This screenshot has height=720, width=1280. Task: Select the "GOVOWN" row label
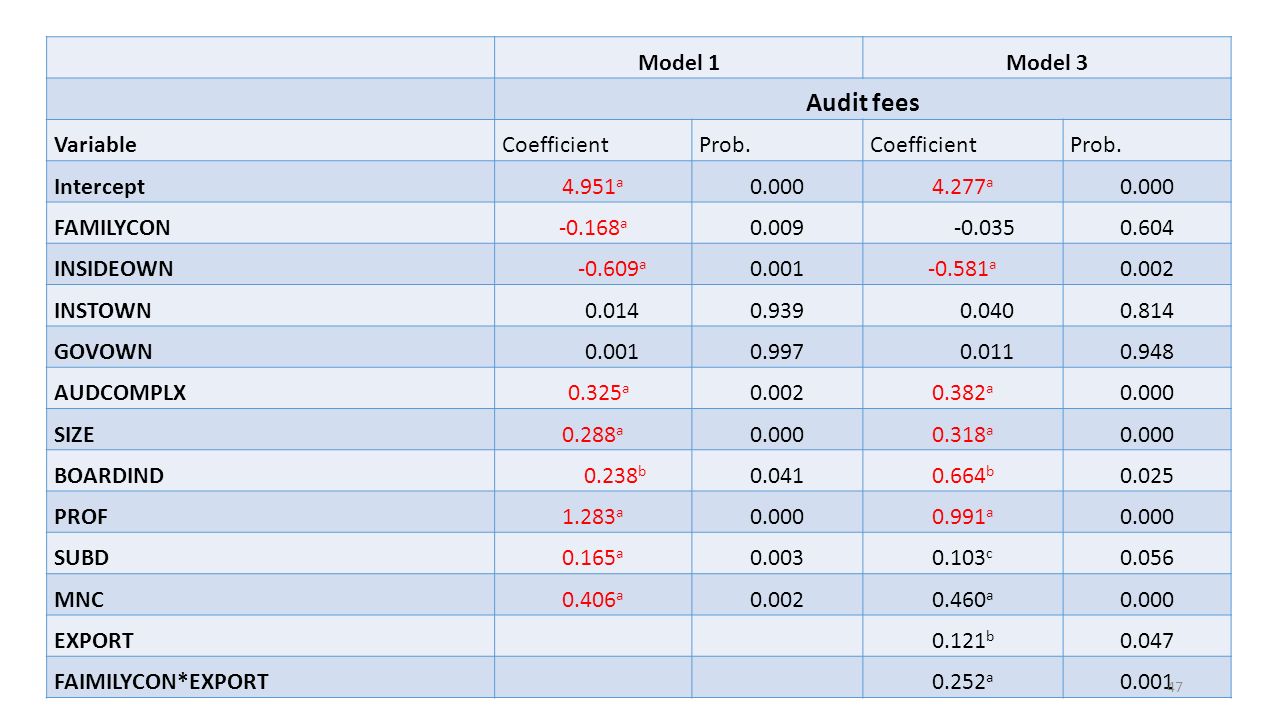pos(103,352)
